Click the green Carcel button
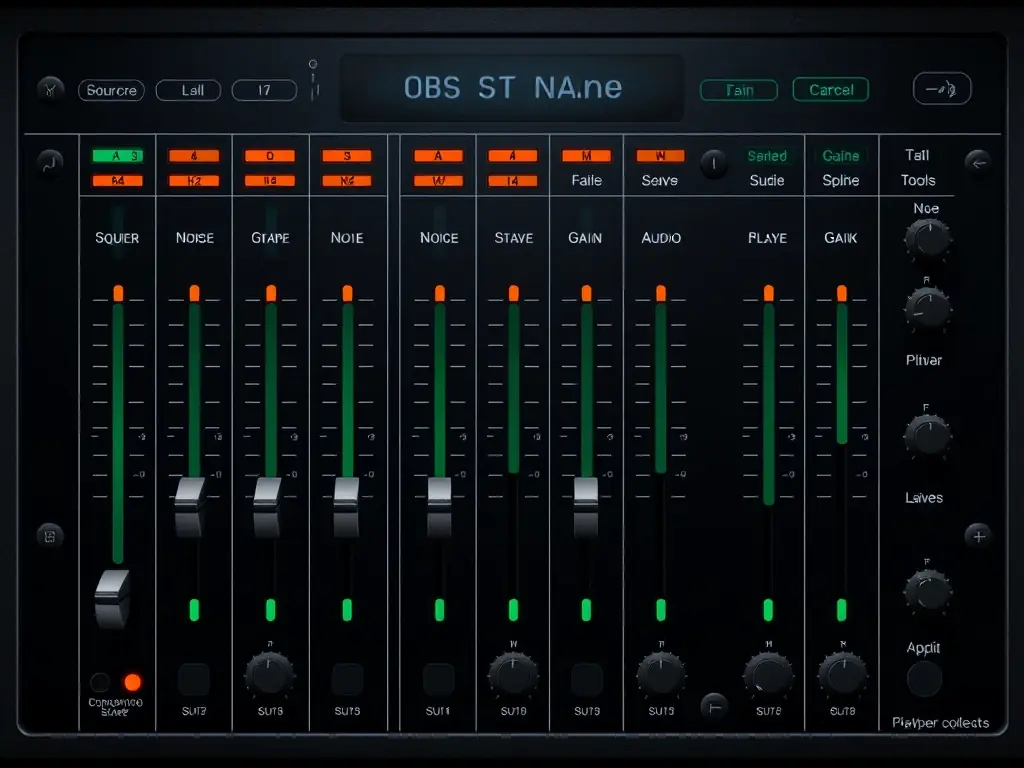This screenshot has height=768, width=1024. (x=831, y=89)
